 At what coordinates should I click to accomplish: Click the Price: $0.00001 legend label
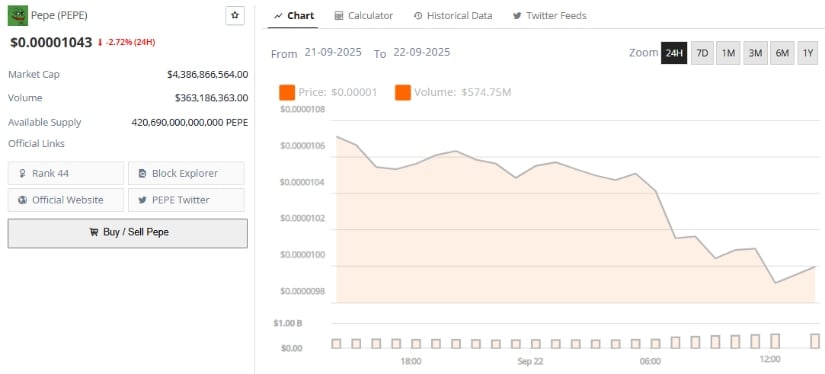click(338, 93)
